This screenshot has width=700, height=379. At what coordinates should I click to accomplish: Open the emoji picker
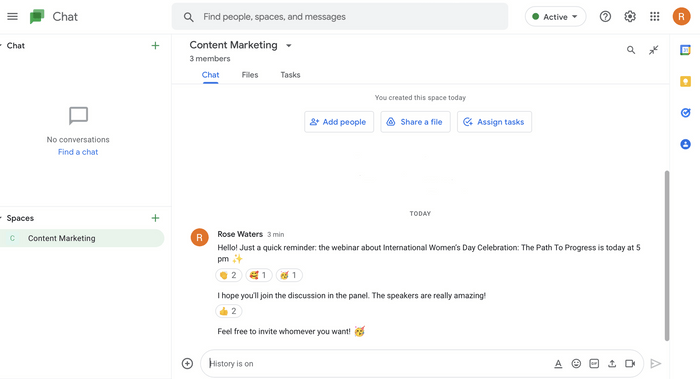pos(576,364)
